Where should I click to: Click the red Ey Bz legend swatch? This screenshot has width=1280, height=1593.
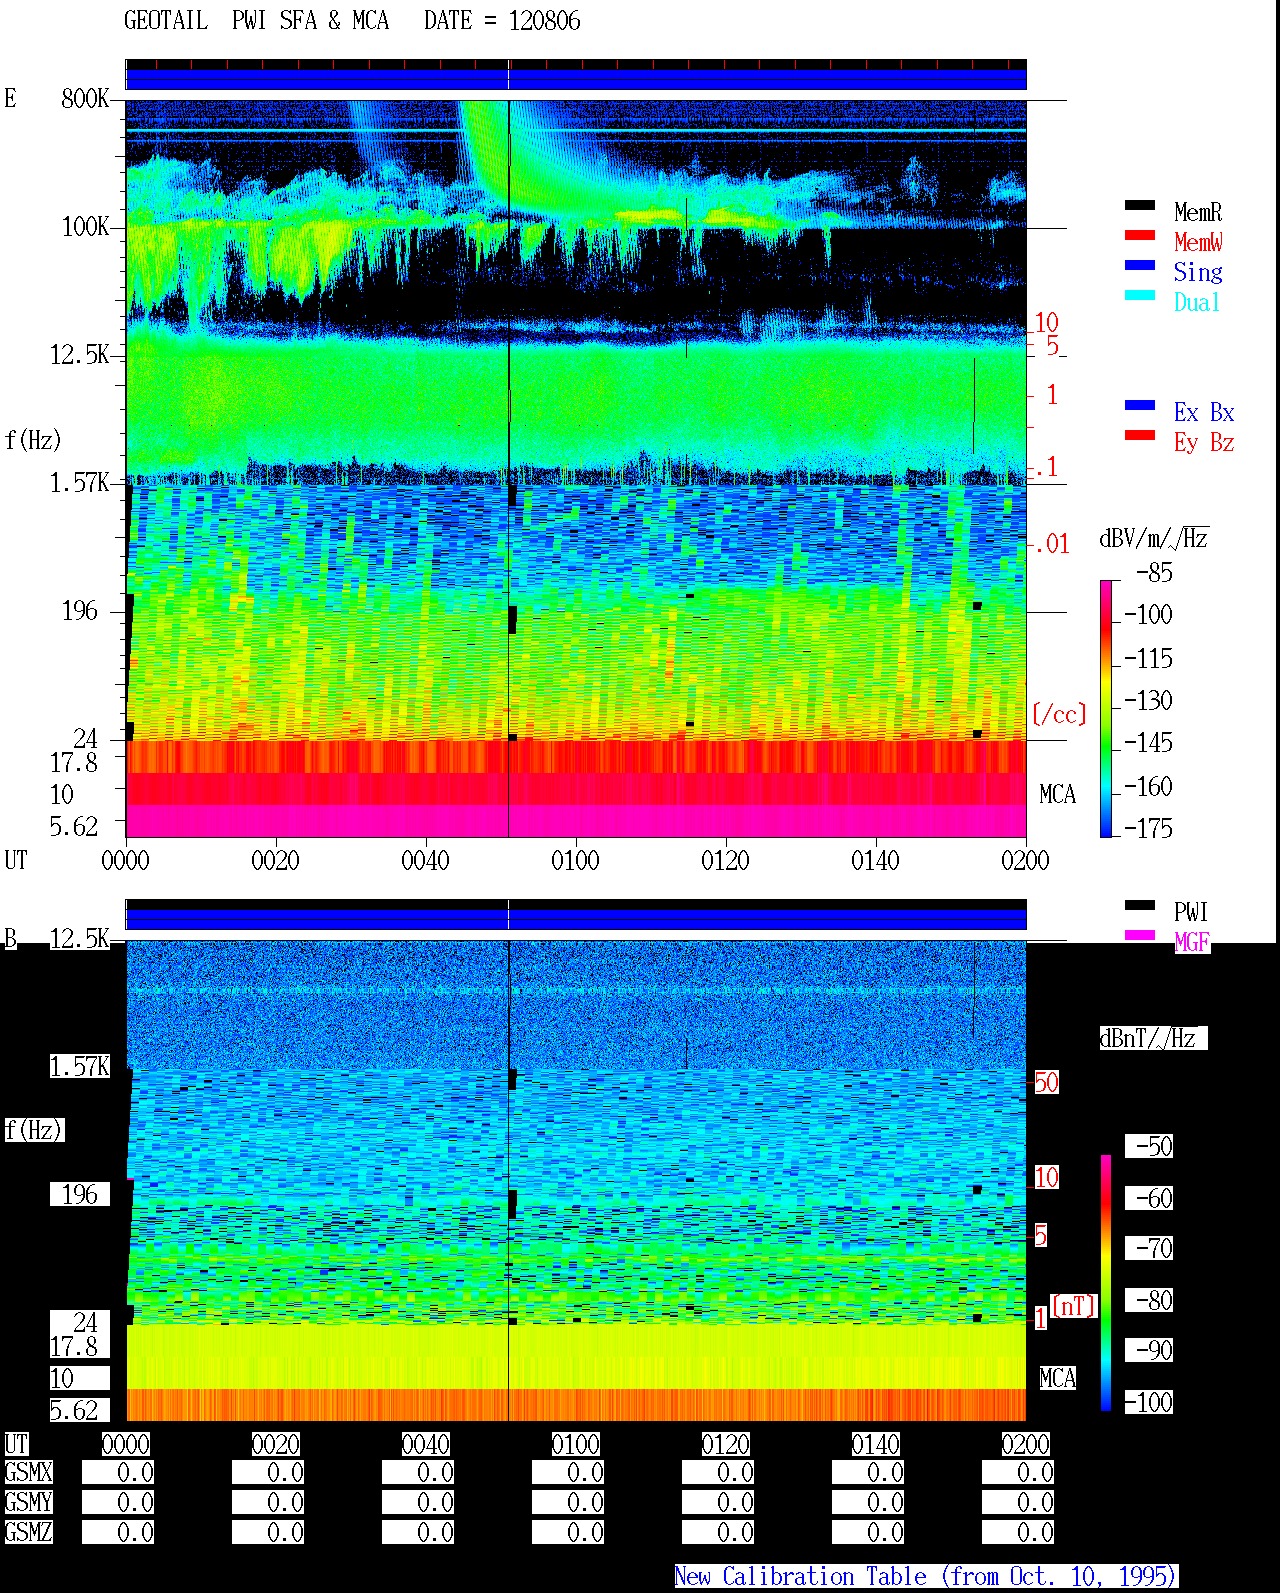(1139, 435)
